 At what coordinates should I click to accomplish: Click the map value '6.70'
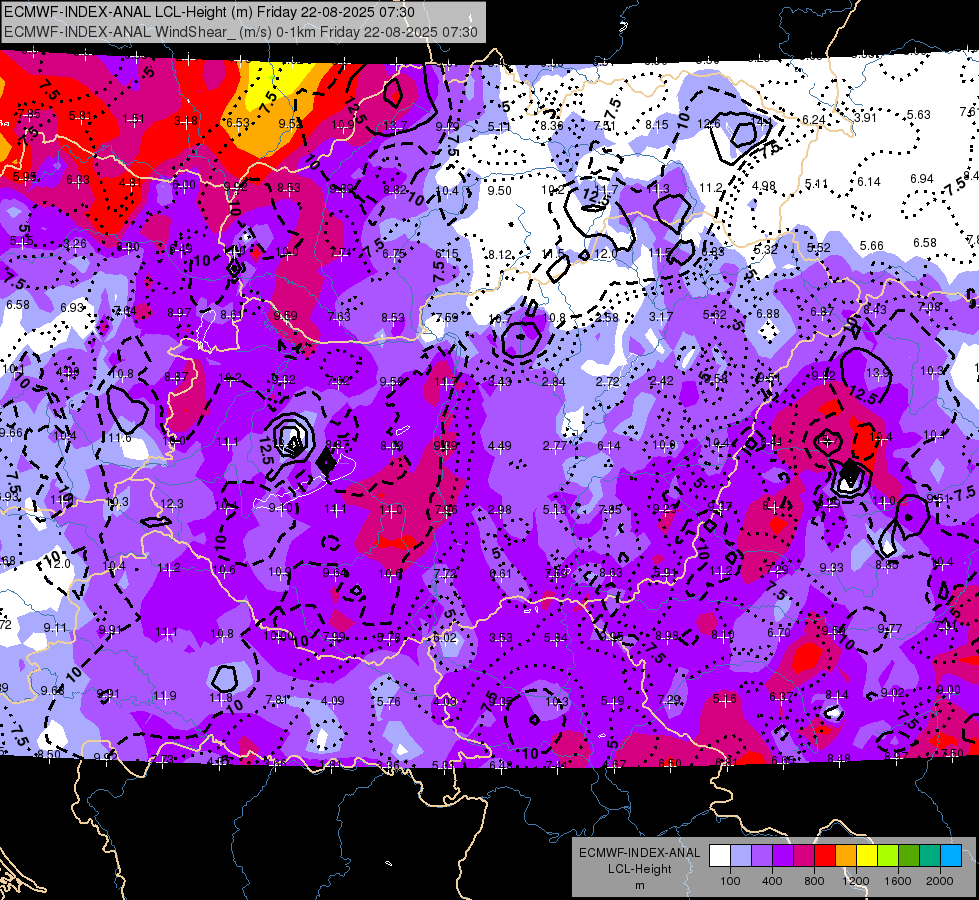point(779,633)
